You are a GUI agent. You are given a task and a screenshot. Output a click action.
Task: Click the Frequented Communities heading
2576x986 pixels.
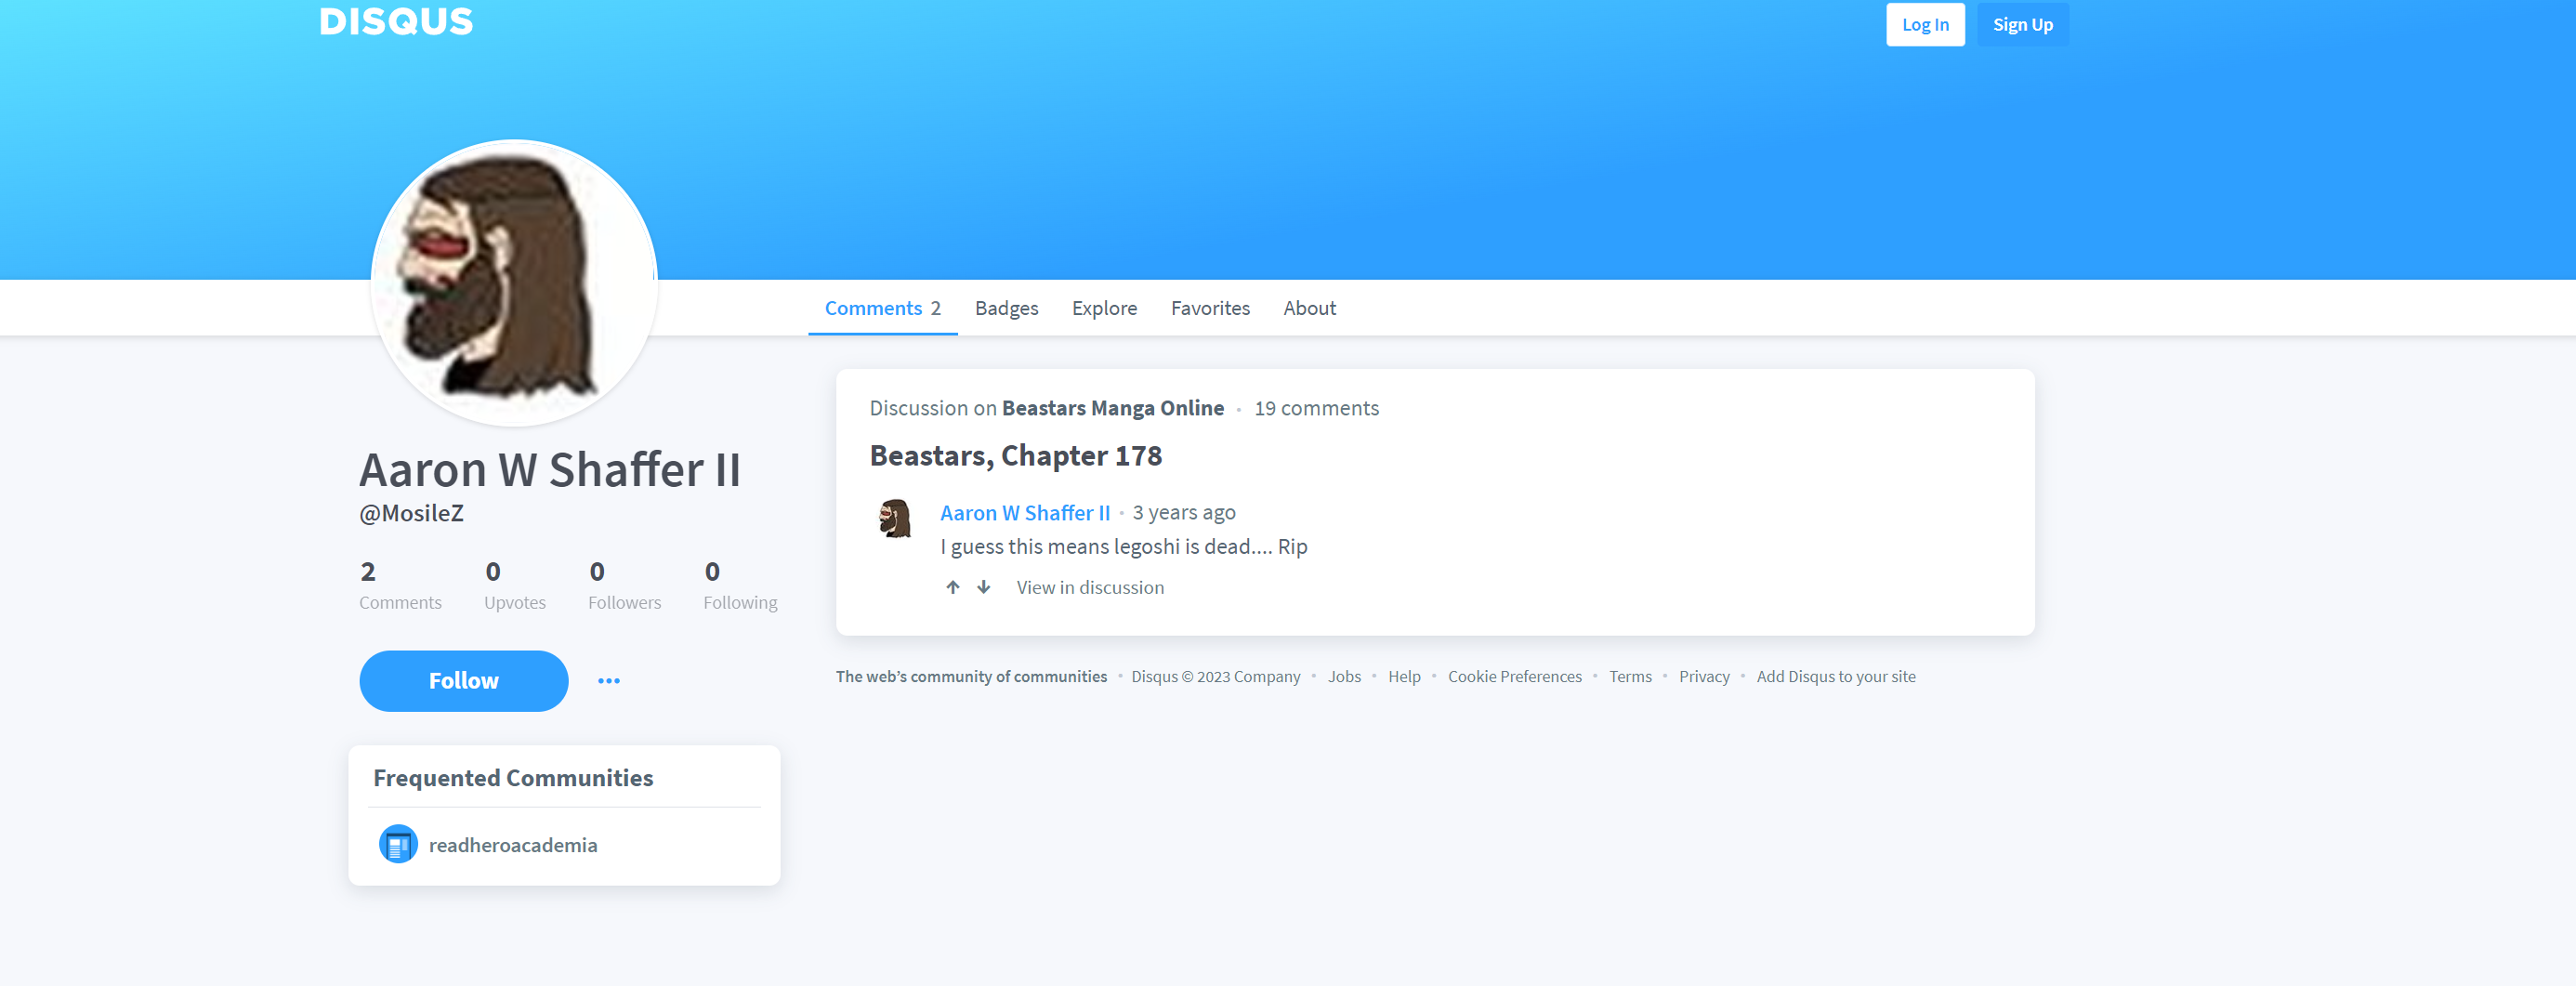(513, 778)
